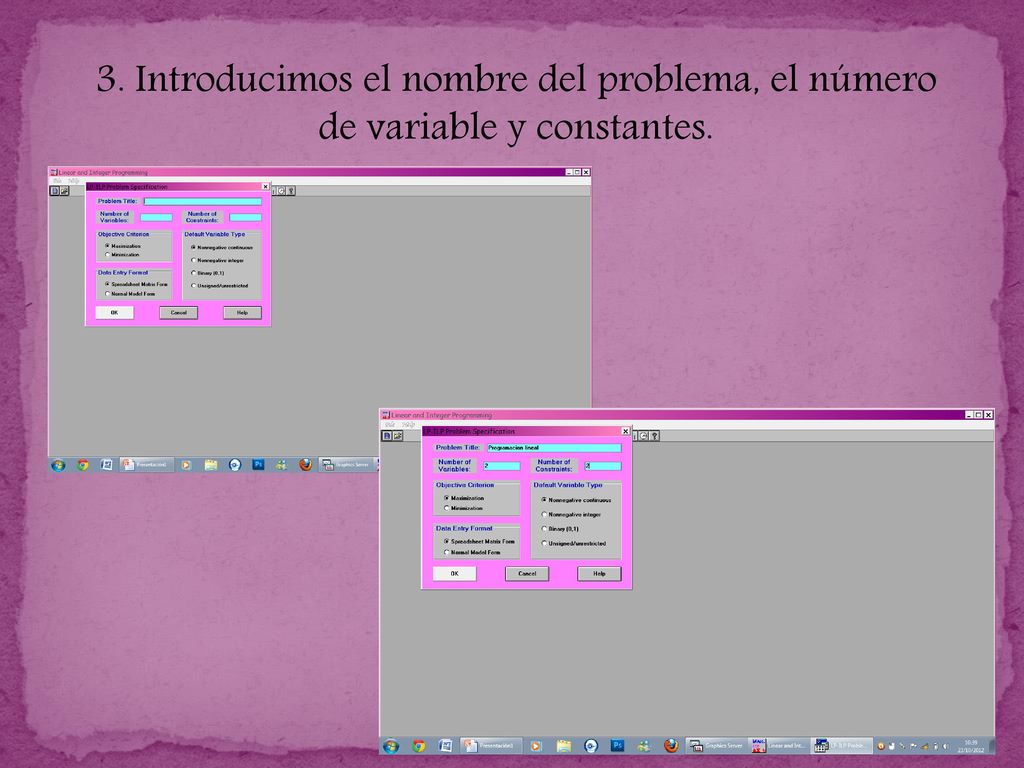Click Cancel in the Programacion lineal dialog
The width and height of the screenshot is (1024, 768).
(527, 573)
